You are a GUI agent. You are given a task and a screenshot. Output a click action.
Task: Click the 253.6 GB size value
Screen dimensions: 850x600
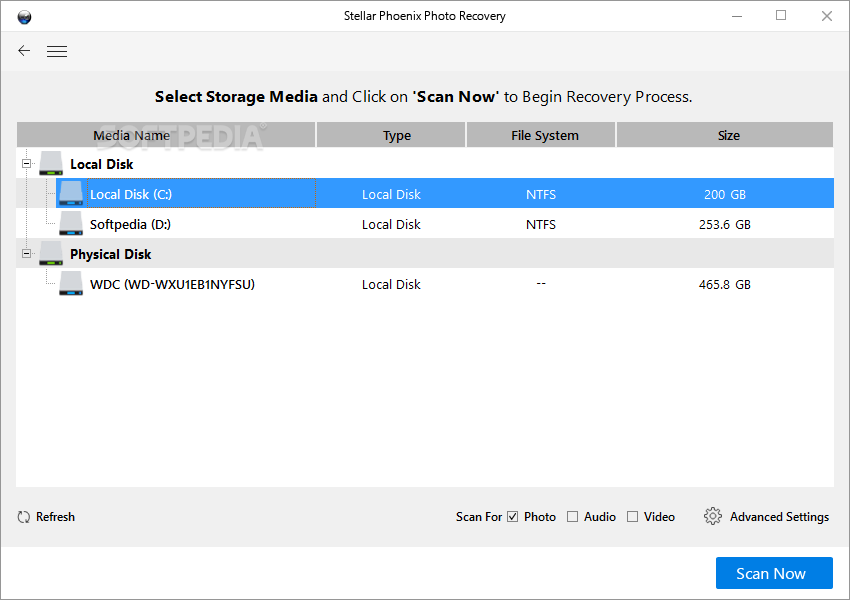[725, 224]
